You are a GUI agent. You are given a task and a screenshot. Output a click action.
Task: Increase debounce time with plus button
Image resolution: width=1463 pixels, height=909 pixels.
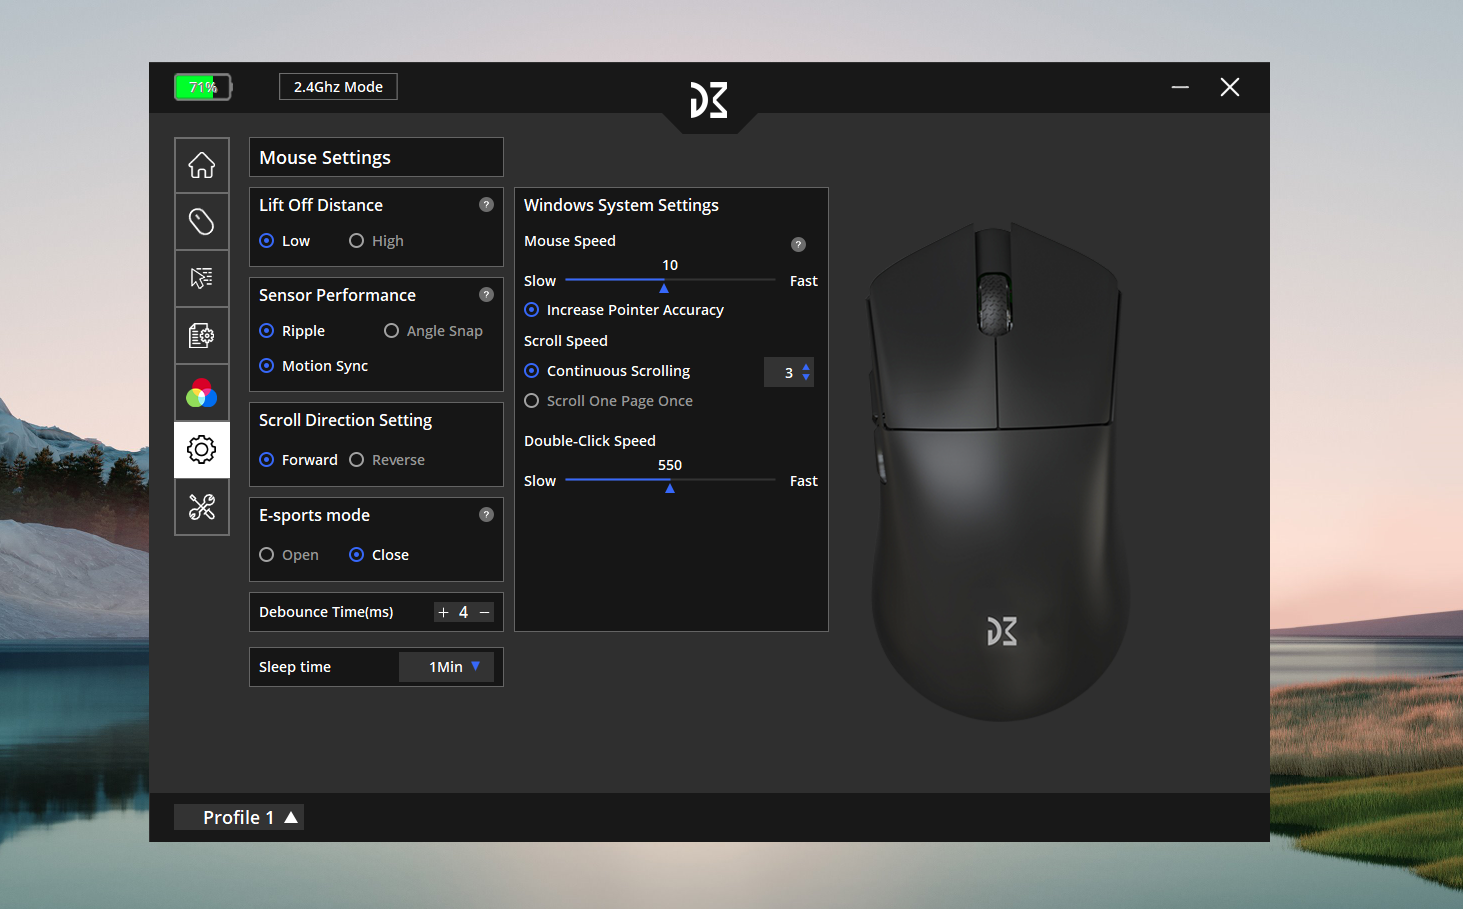pos(443,612)
